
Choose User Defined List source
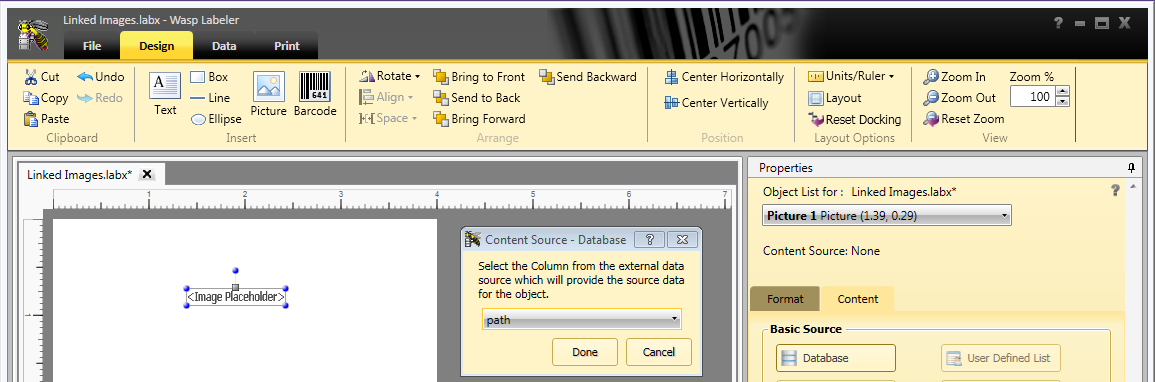coord(1000,358)
